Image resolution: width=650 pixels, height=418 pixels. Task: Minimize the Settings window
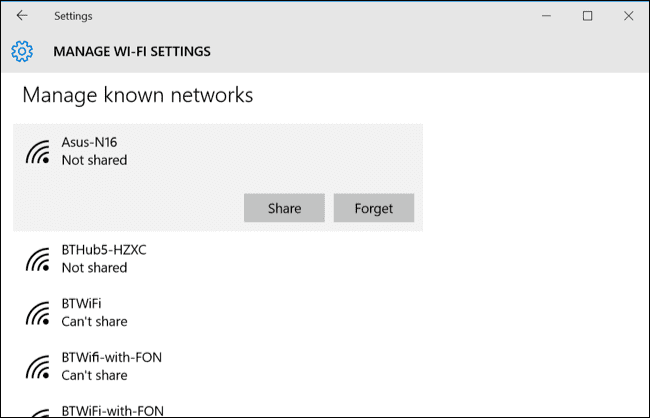pyautogui.click(x=546, y=16)
